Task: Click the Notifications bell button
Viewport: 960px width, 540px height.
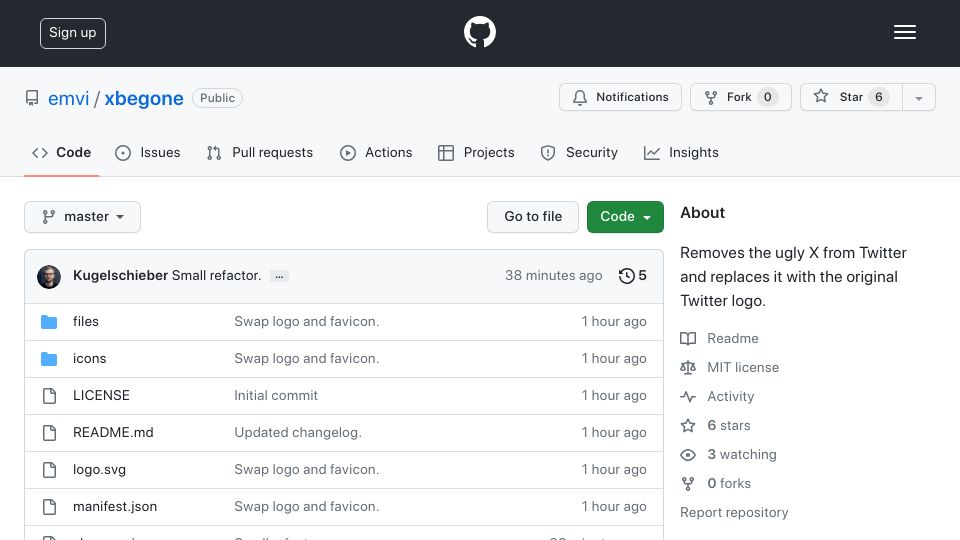Action: pos(620,97)
